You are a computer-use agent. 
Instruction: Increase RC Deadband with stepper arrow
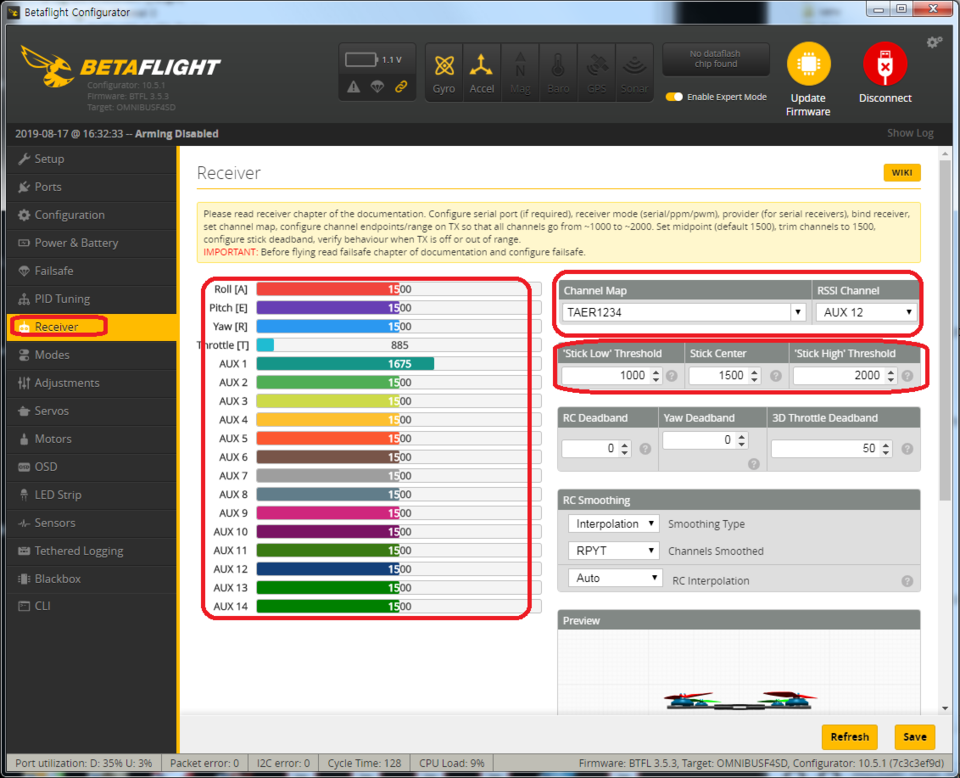pyautogui.click(x=624, y=445)
